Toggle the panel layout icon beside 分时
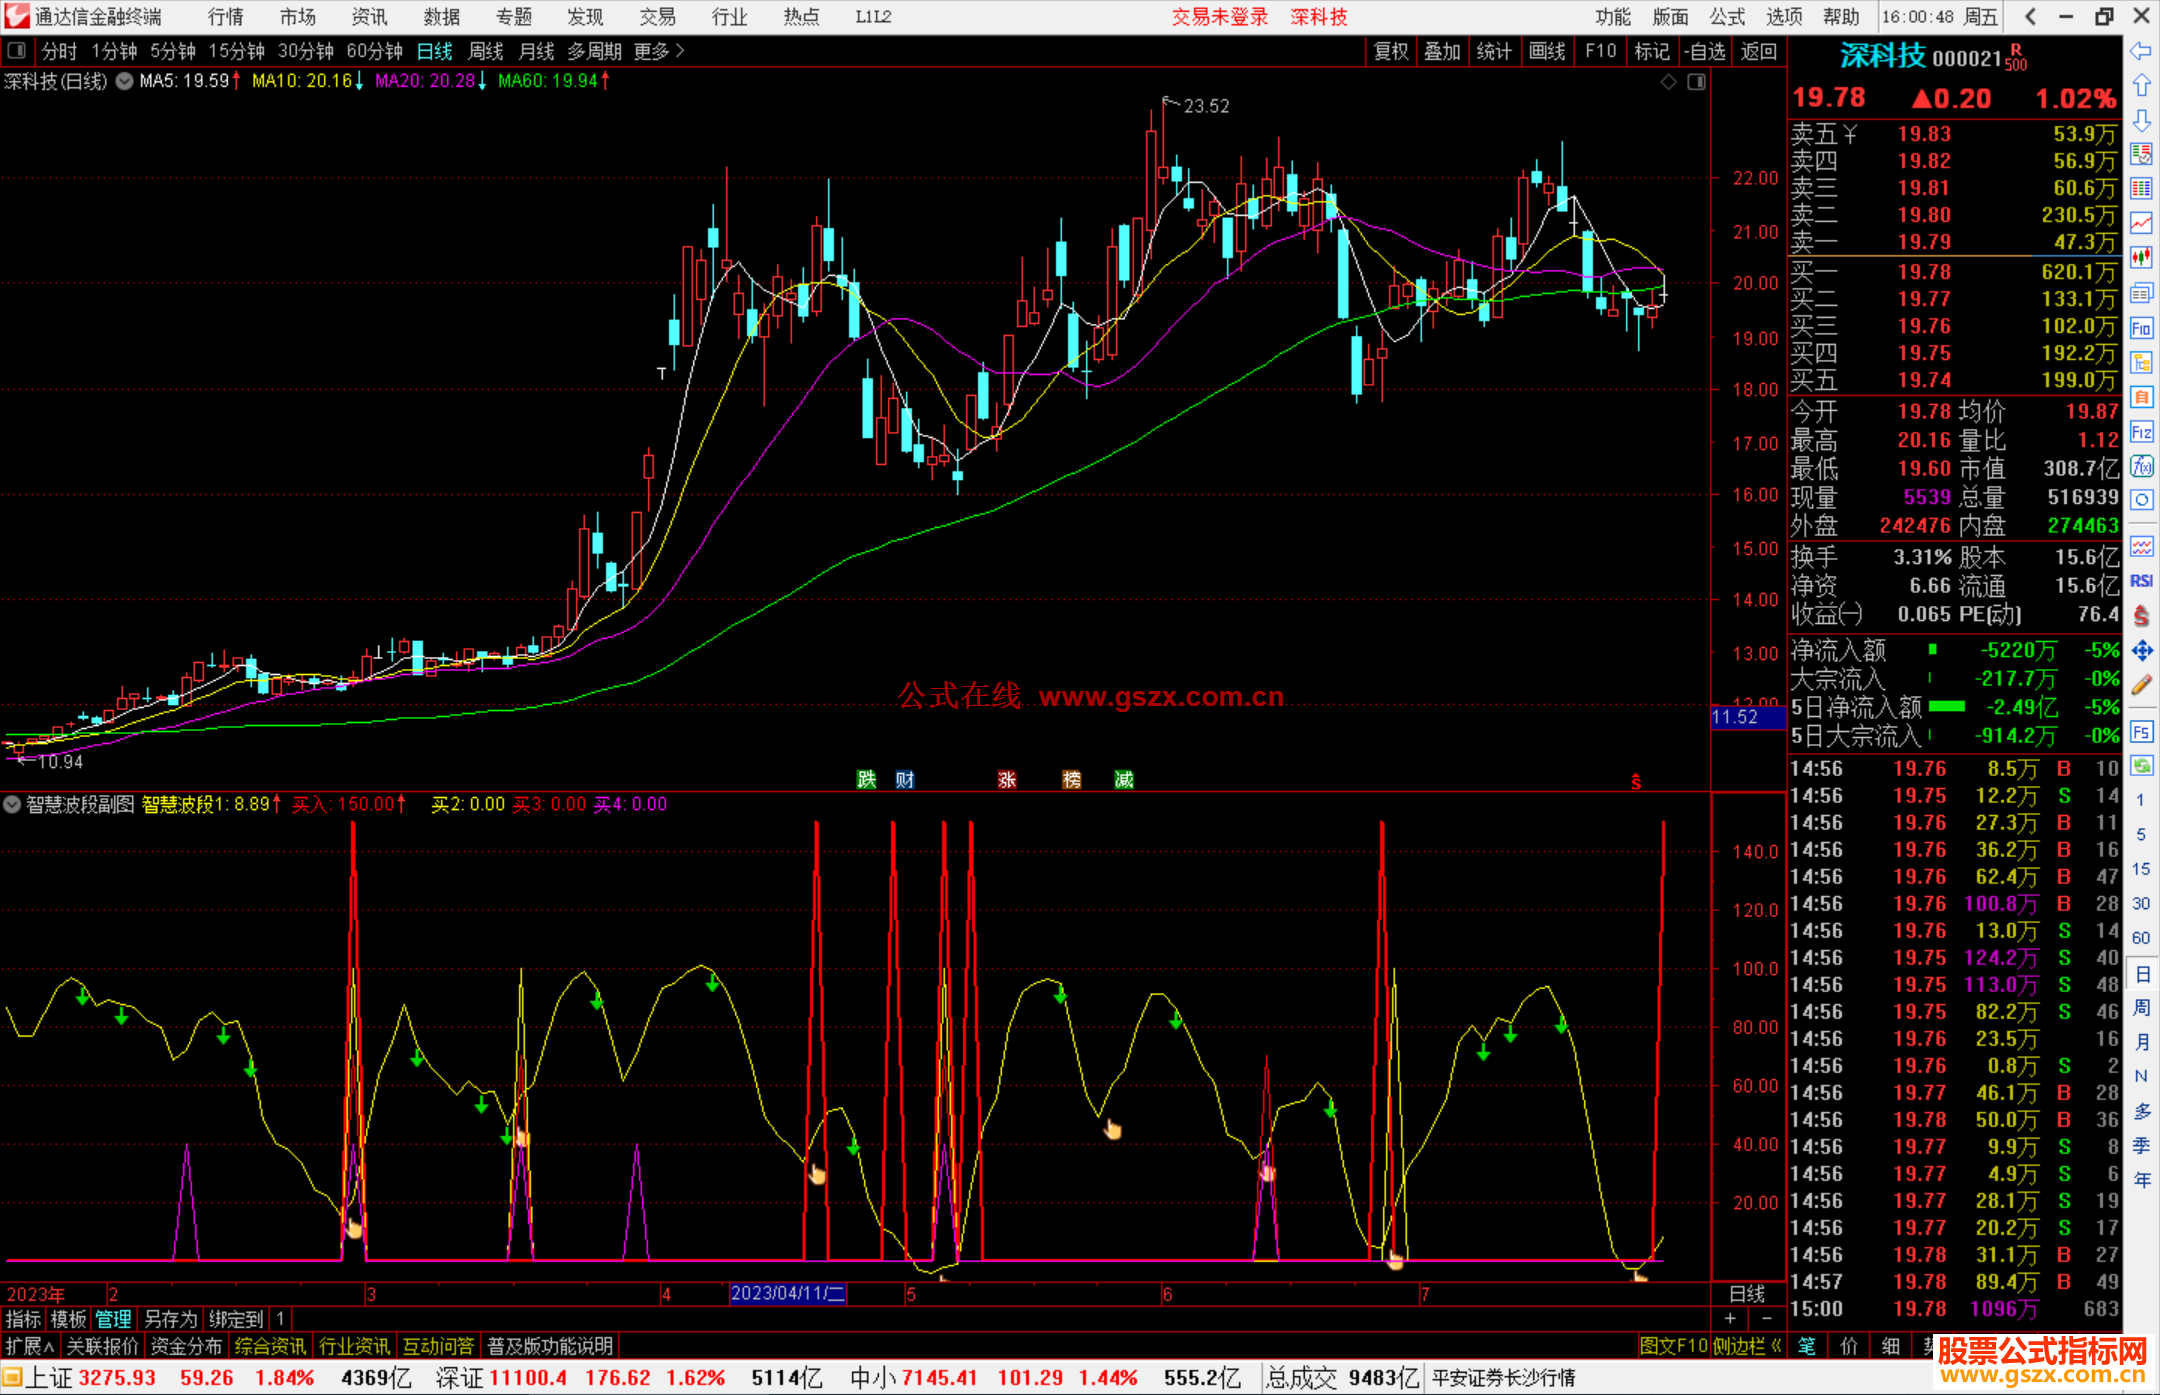This screenshot has width=2160, height=1395. [x=17, y=51]
